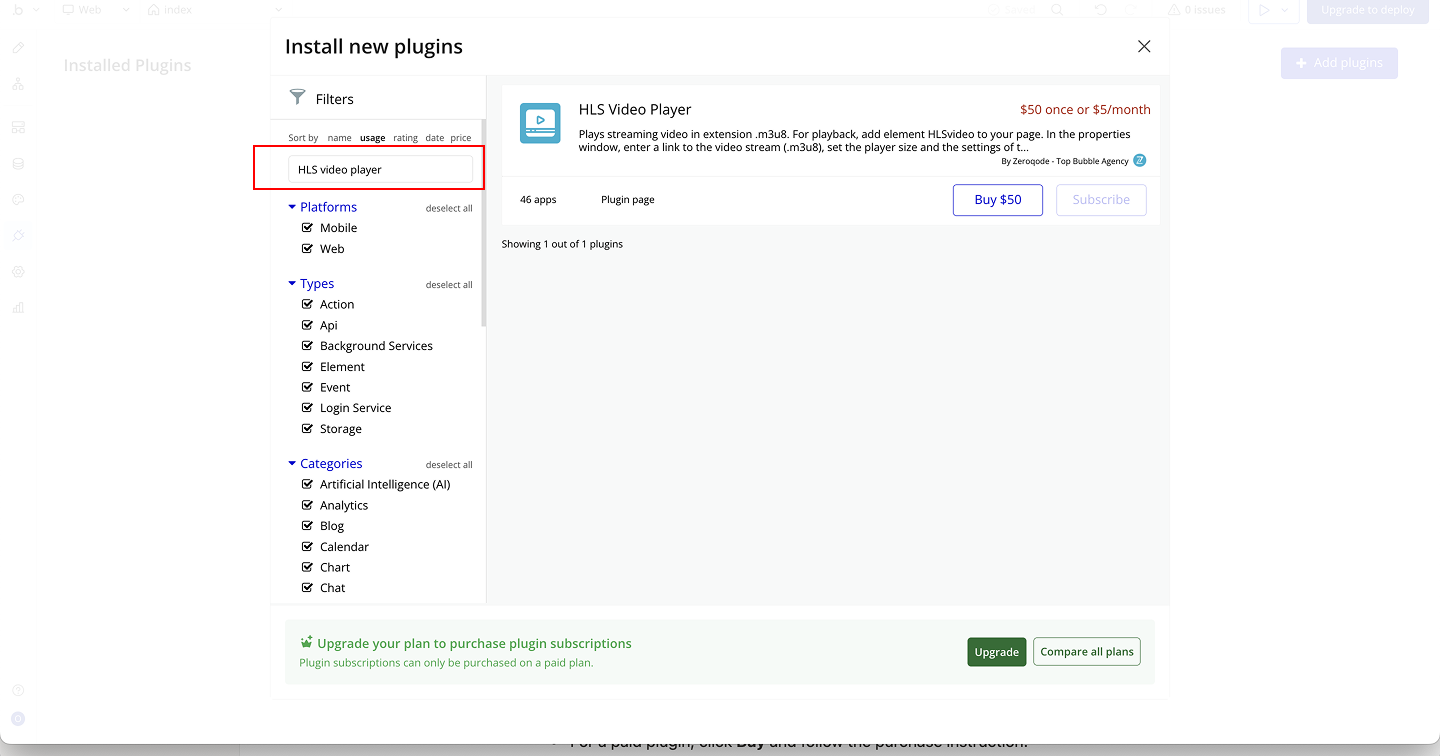Click the Buy $50 button
Viewport: 1440px width, 756px height.
998,200
